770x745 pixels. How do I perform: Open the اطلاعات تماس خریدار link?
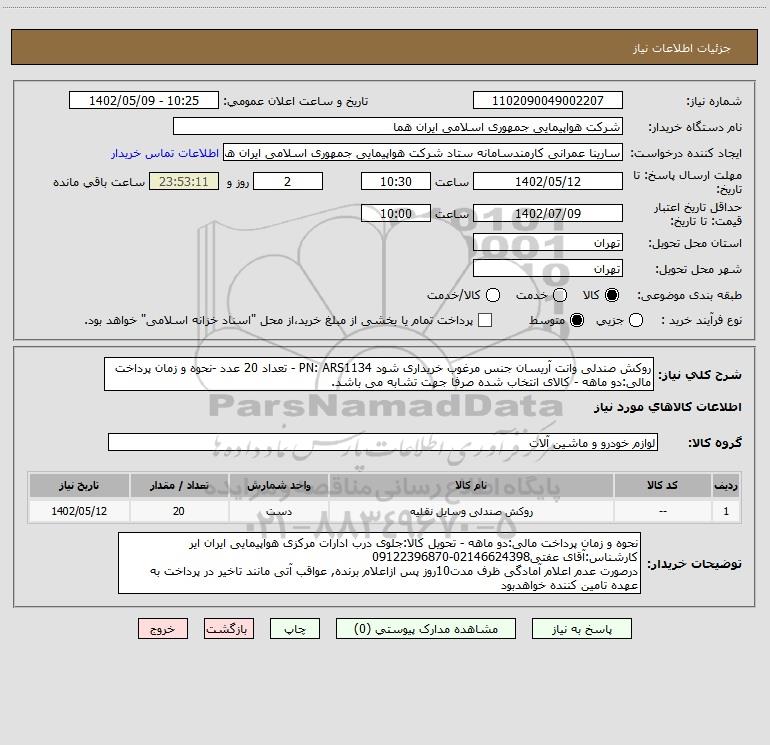(x=165, y=153)
